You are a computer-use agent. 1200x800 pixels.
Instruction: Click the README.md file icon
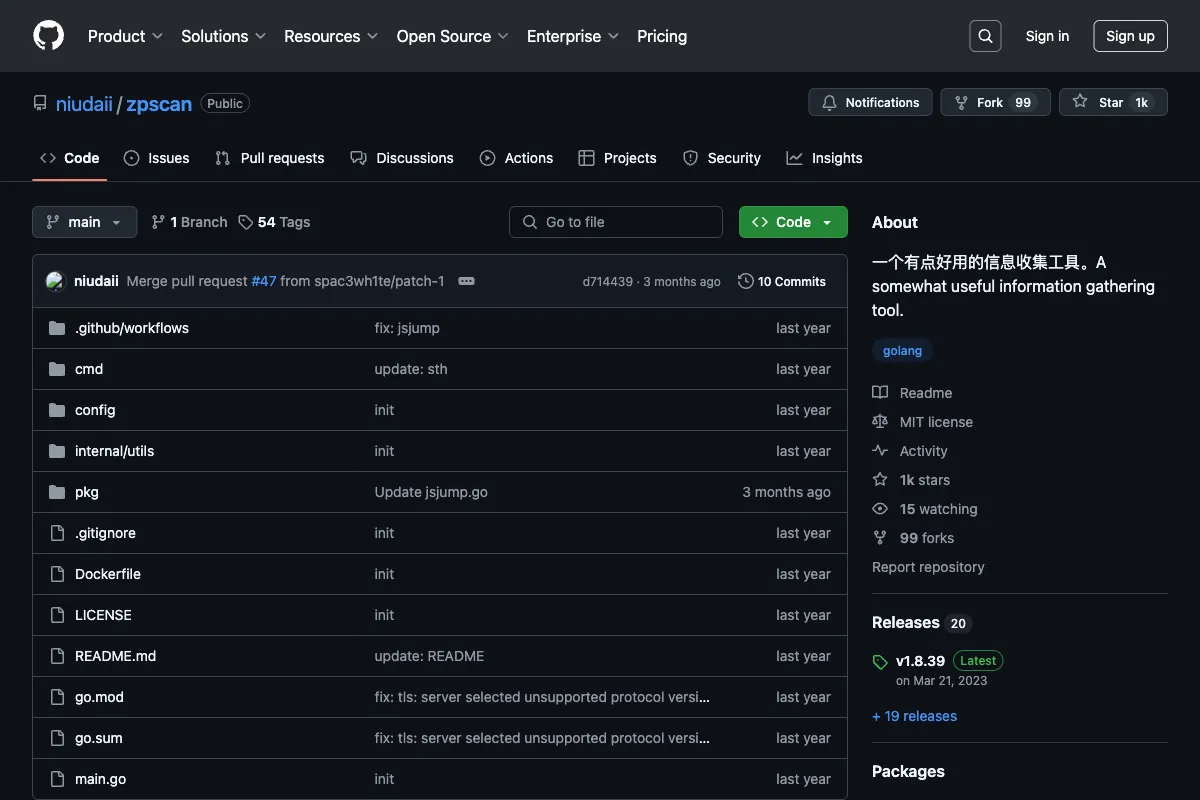[57, 656]
